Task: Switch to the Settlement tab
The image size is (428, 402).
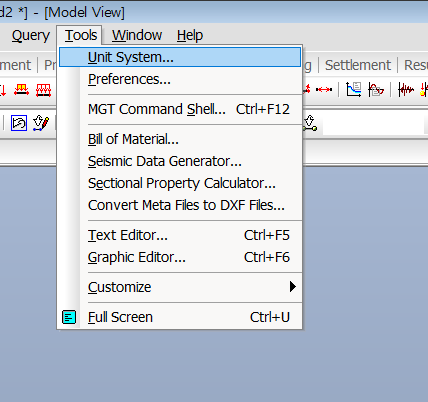Action: pos(358,65)
